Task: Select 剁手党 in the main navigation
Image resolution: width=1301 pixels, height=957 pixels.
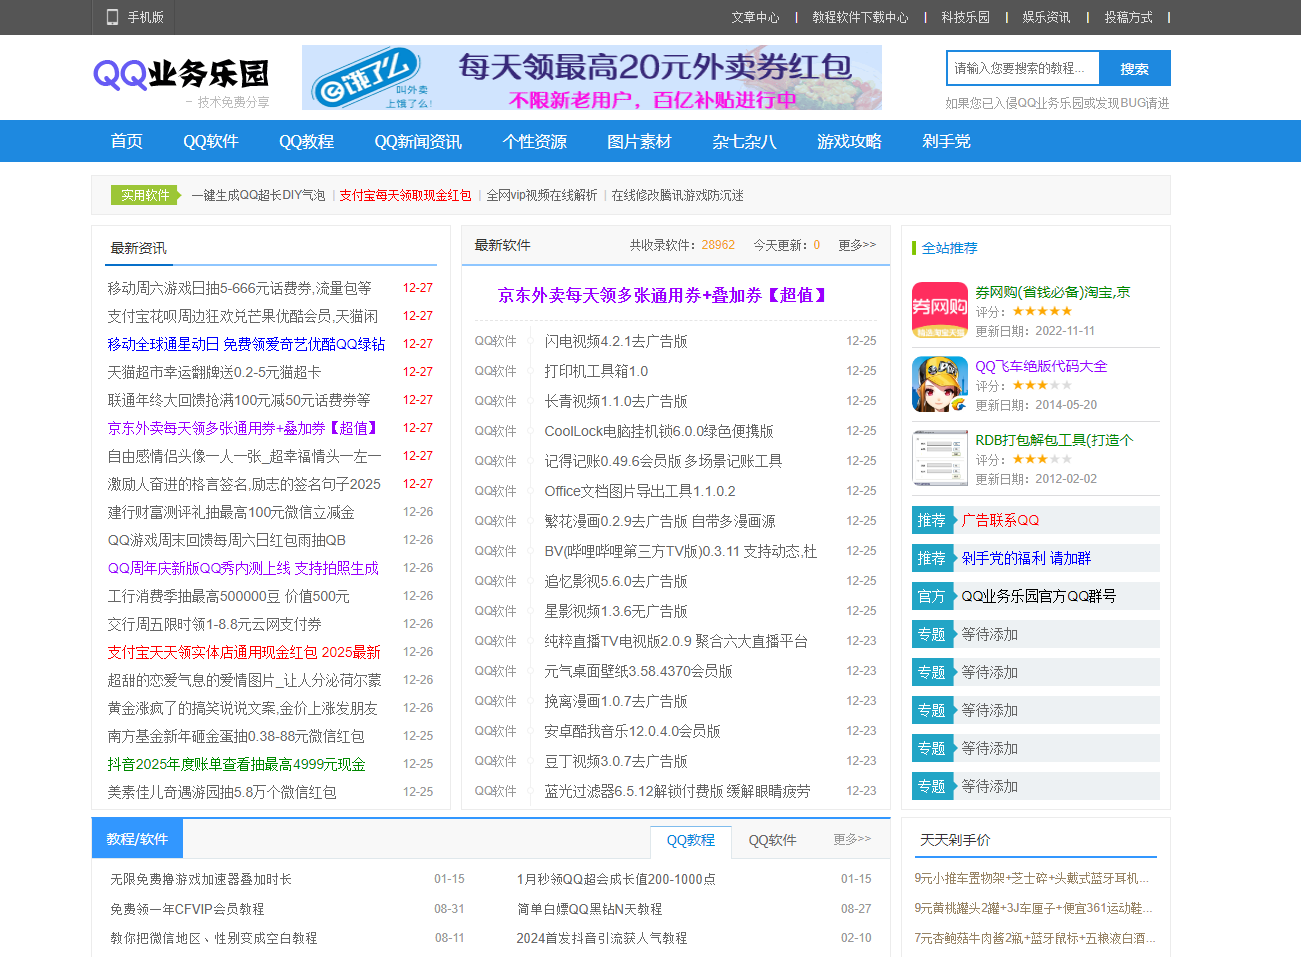Action: pos(945,141)
